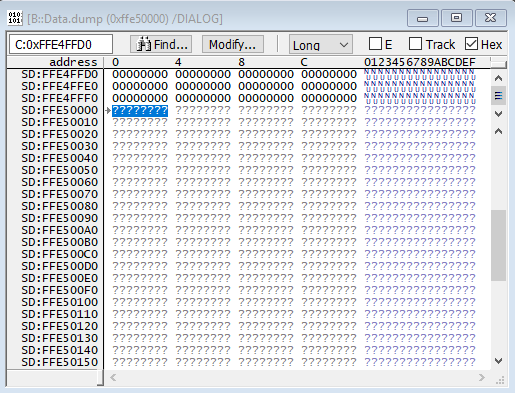Select address row SD:FFE4FFE0
This screenshot has height=393, width=515.
click(x=60, y=86)
